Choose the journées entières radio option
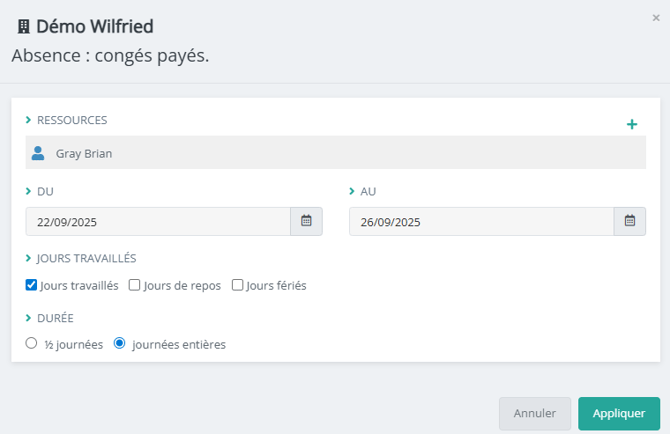 pos(120,344)
